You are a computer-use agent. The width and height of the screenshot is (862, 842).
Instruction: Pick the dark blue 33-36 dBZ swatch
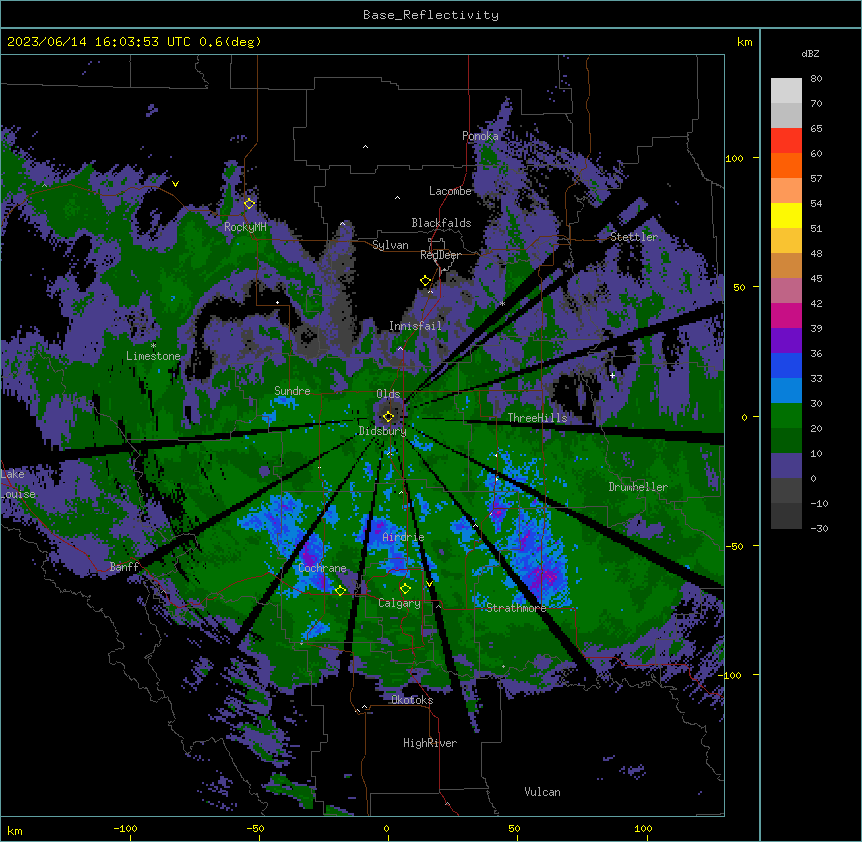[x=786, y=365]
